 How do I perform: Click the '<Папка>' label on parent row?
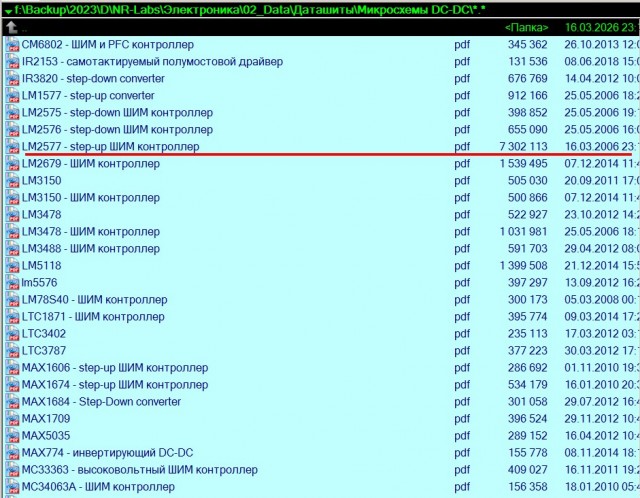(x=527, y=27)
